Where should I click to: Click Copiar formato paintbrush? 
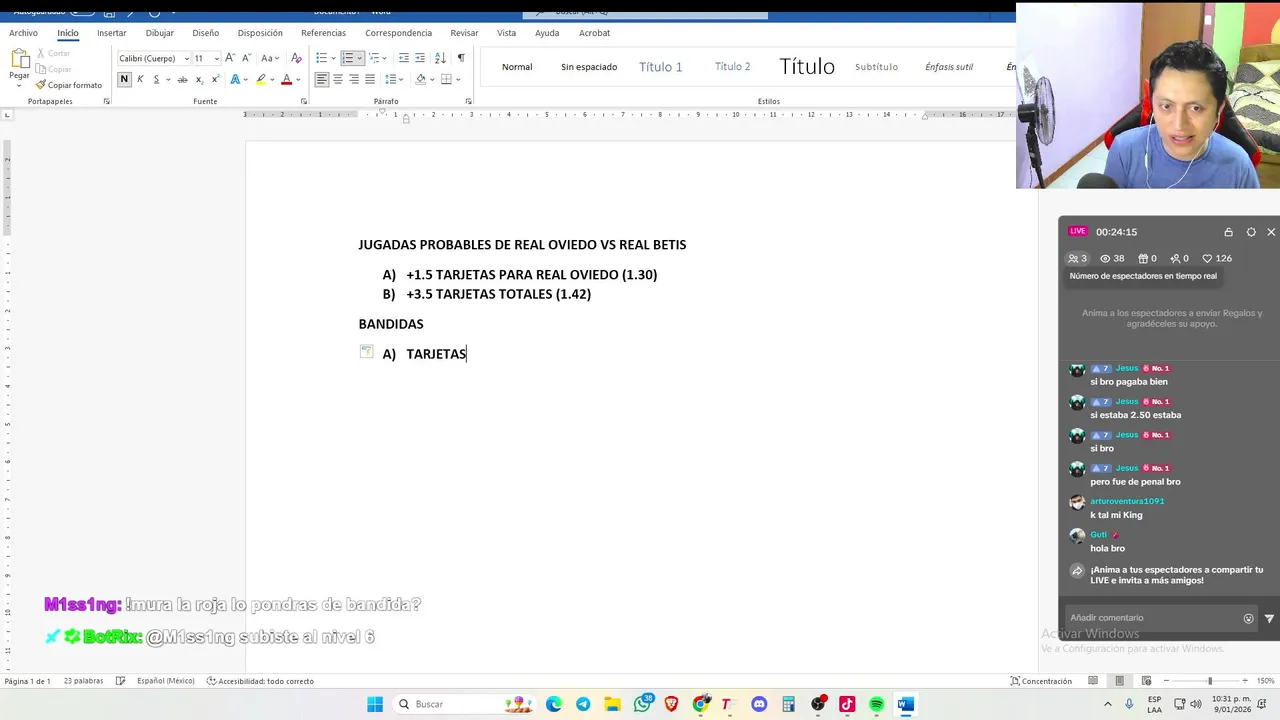click(68, 85)
